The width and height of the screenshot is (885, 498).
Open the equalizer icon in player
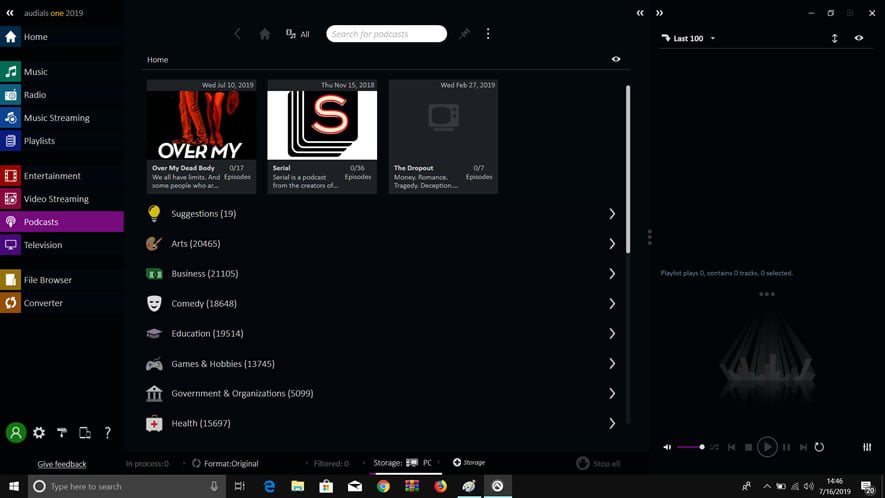point(867,447)
